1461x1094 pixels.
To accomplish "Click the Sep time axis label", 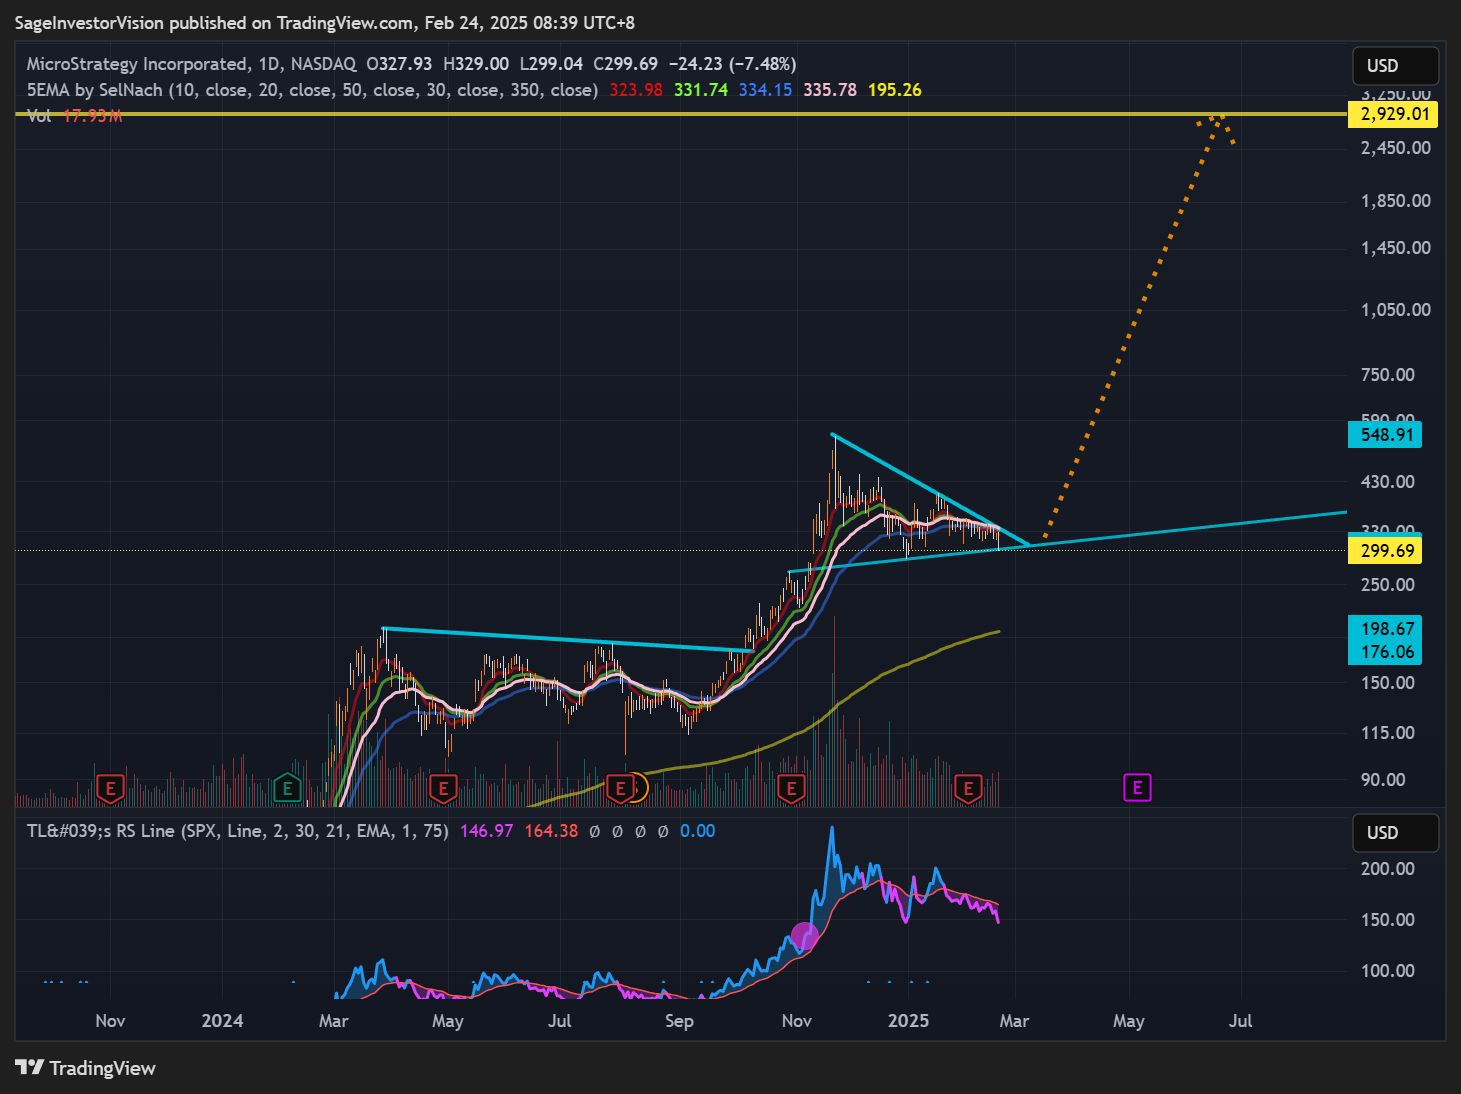I will (679, 1021).
